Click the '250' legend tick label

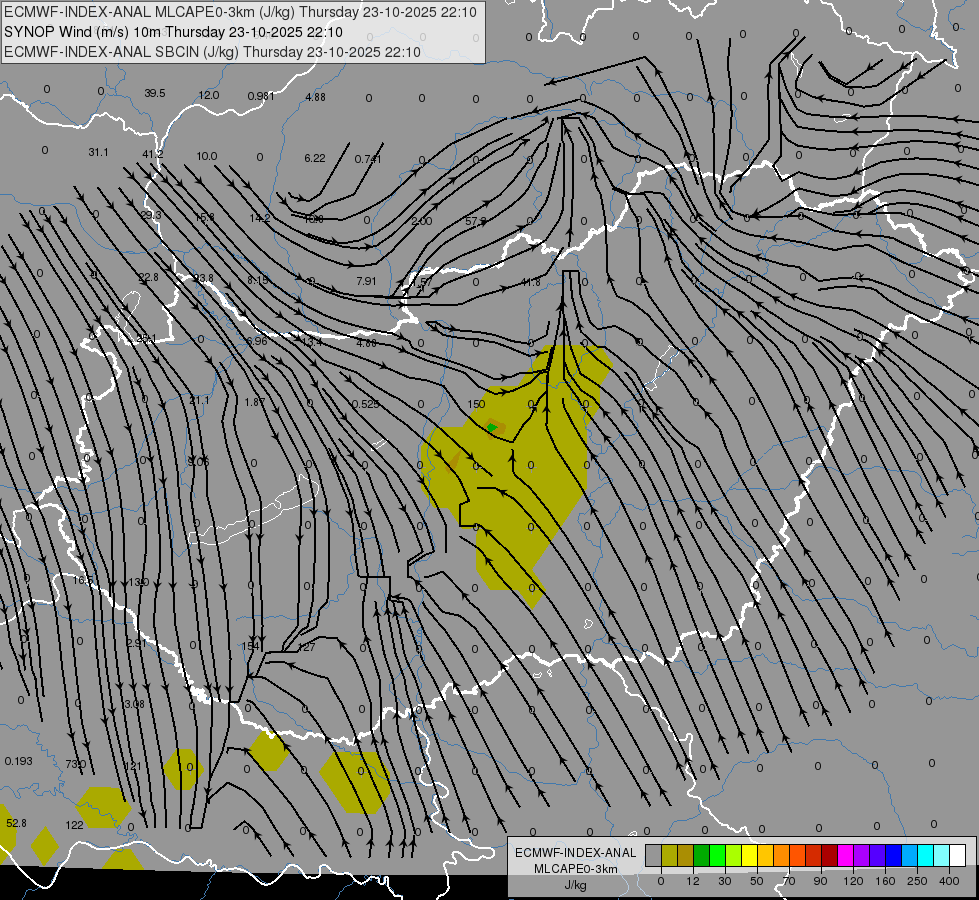point(917,881)
